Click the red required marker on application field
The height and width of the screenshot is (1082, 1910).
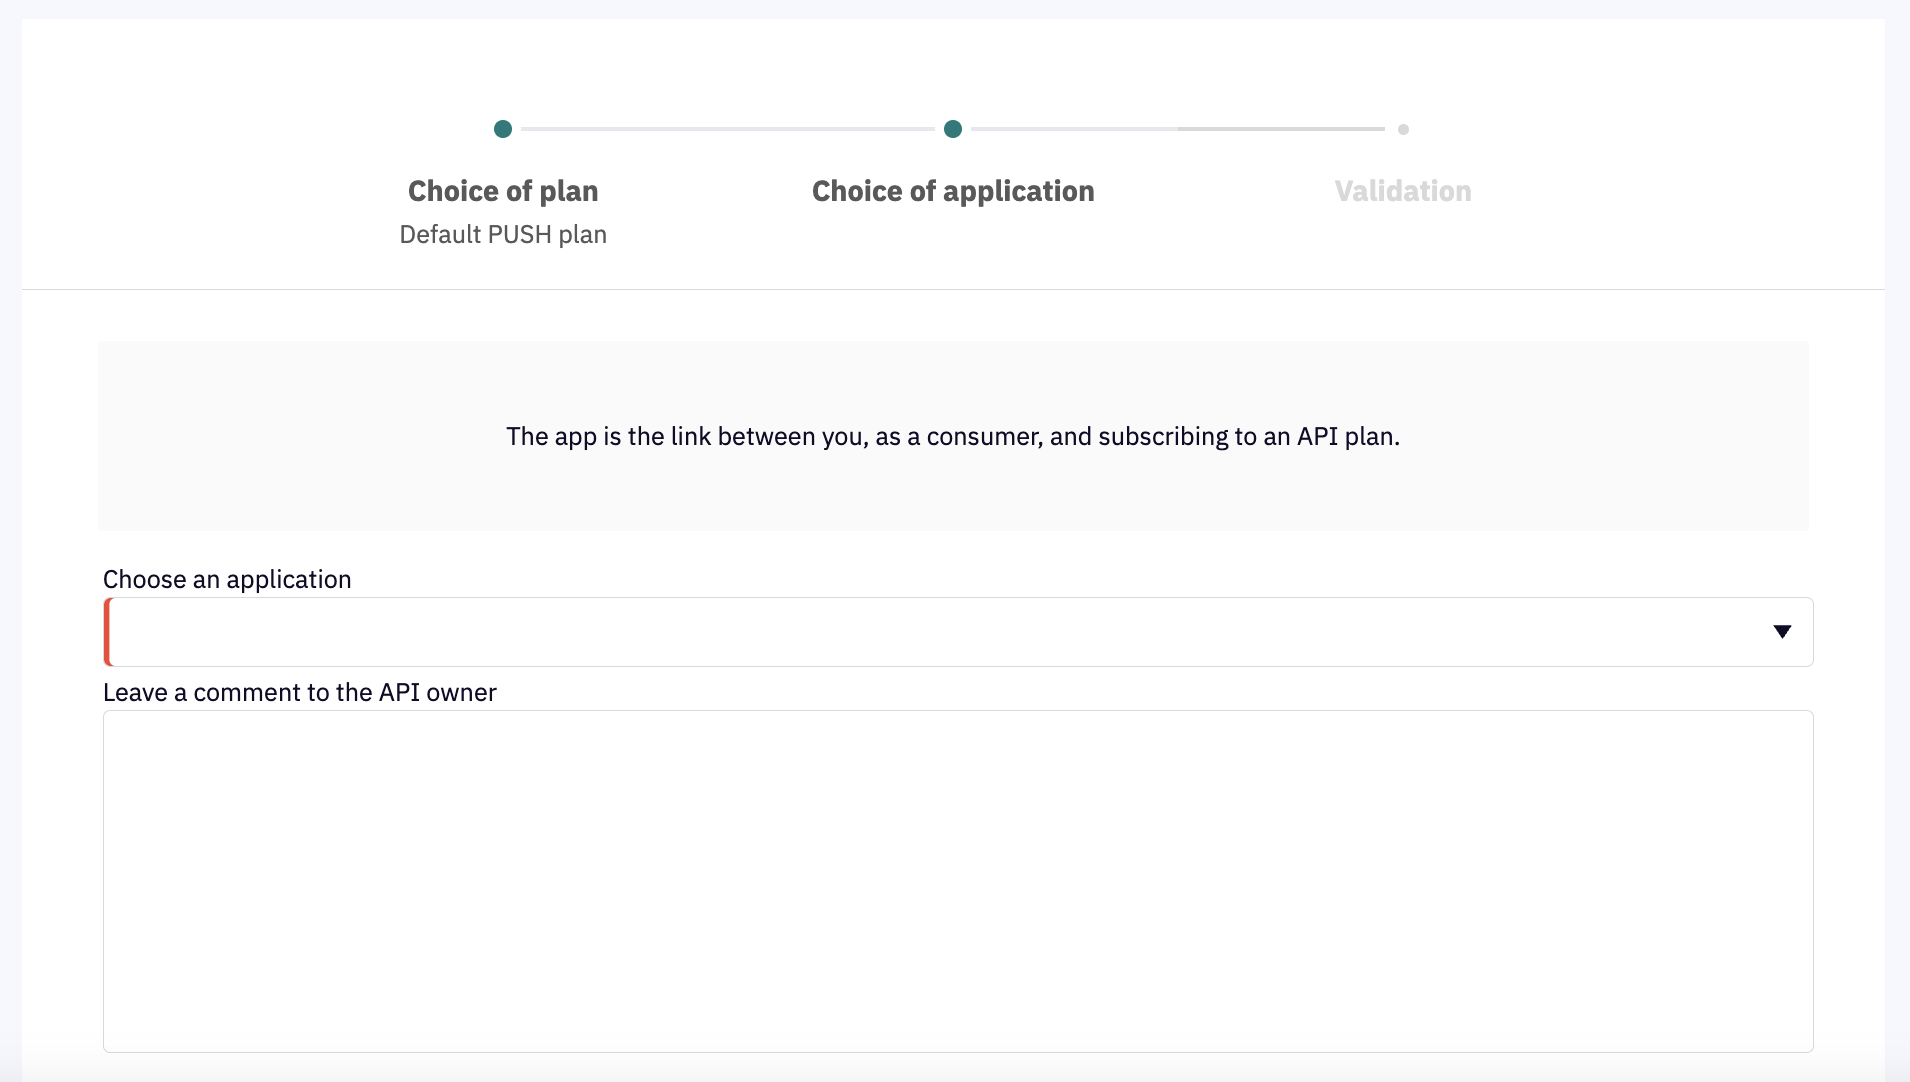pos(107,632)
